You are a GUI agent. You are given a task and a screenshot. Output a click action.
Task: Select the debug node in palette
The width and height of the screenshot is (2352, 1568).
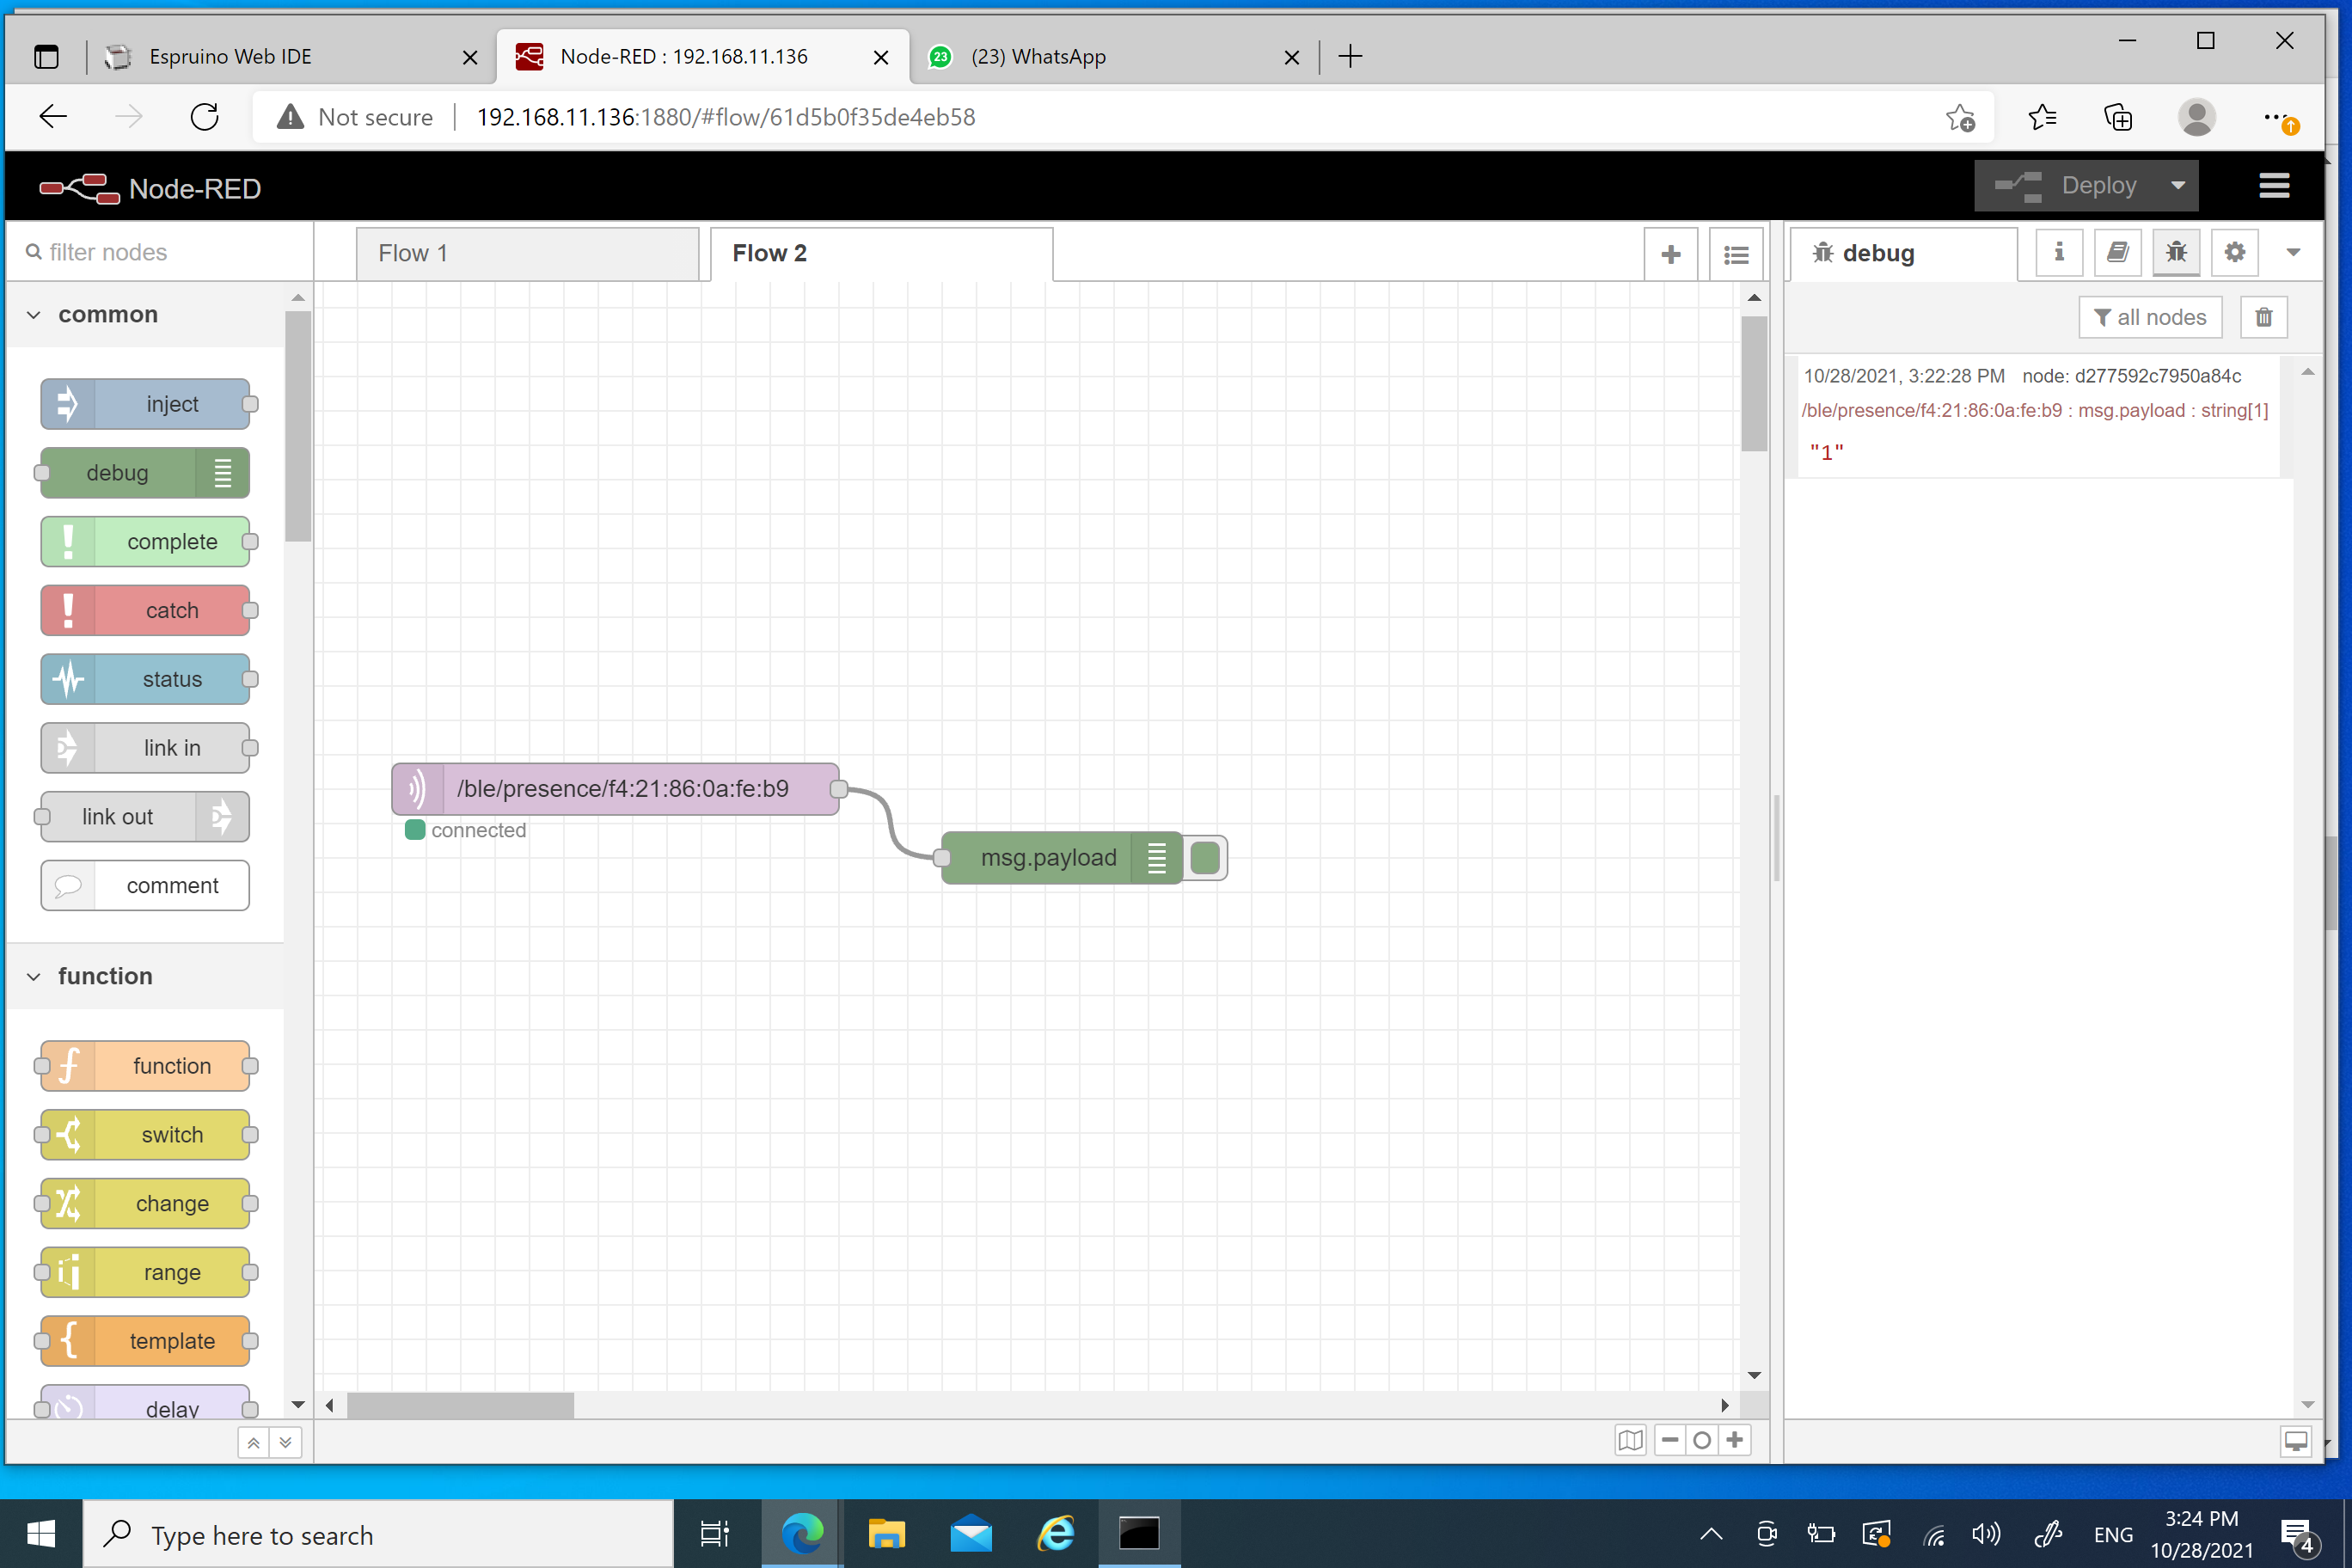[146, 473]
